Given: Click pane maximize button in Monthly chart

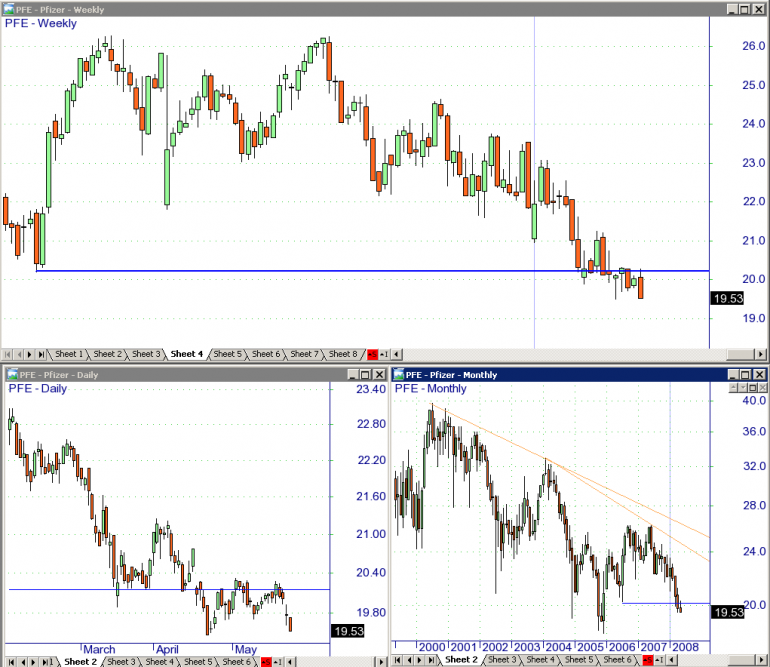Looking at the screenshot, I should [753, 388].
